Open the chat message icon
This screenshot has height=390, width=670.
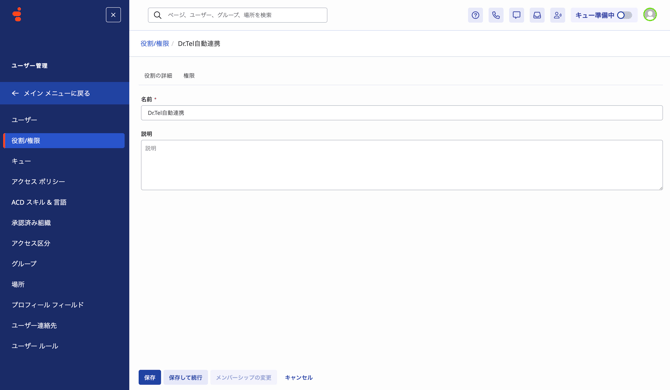pyautogui.click(x=517, y=15)
